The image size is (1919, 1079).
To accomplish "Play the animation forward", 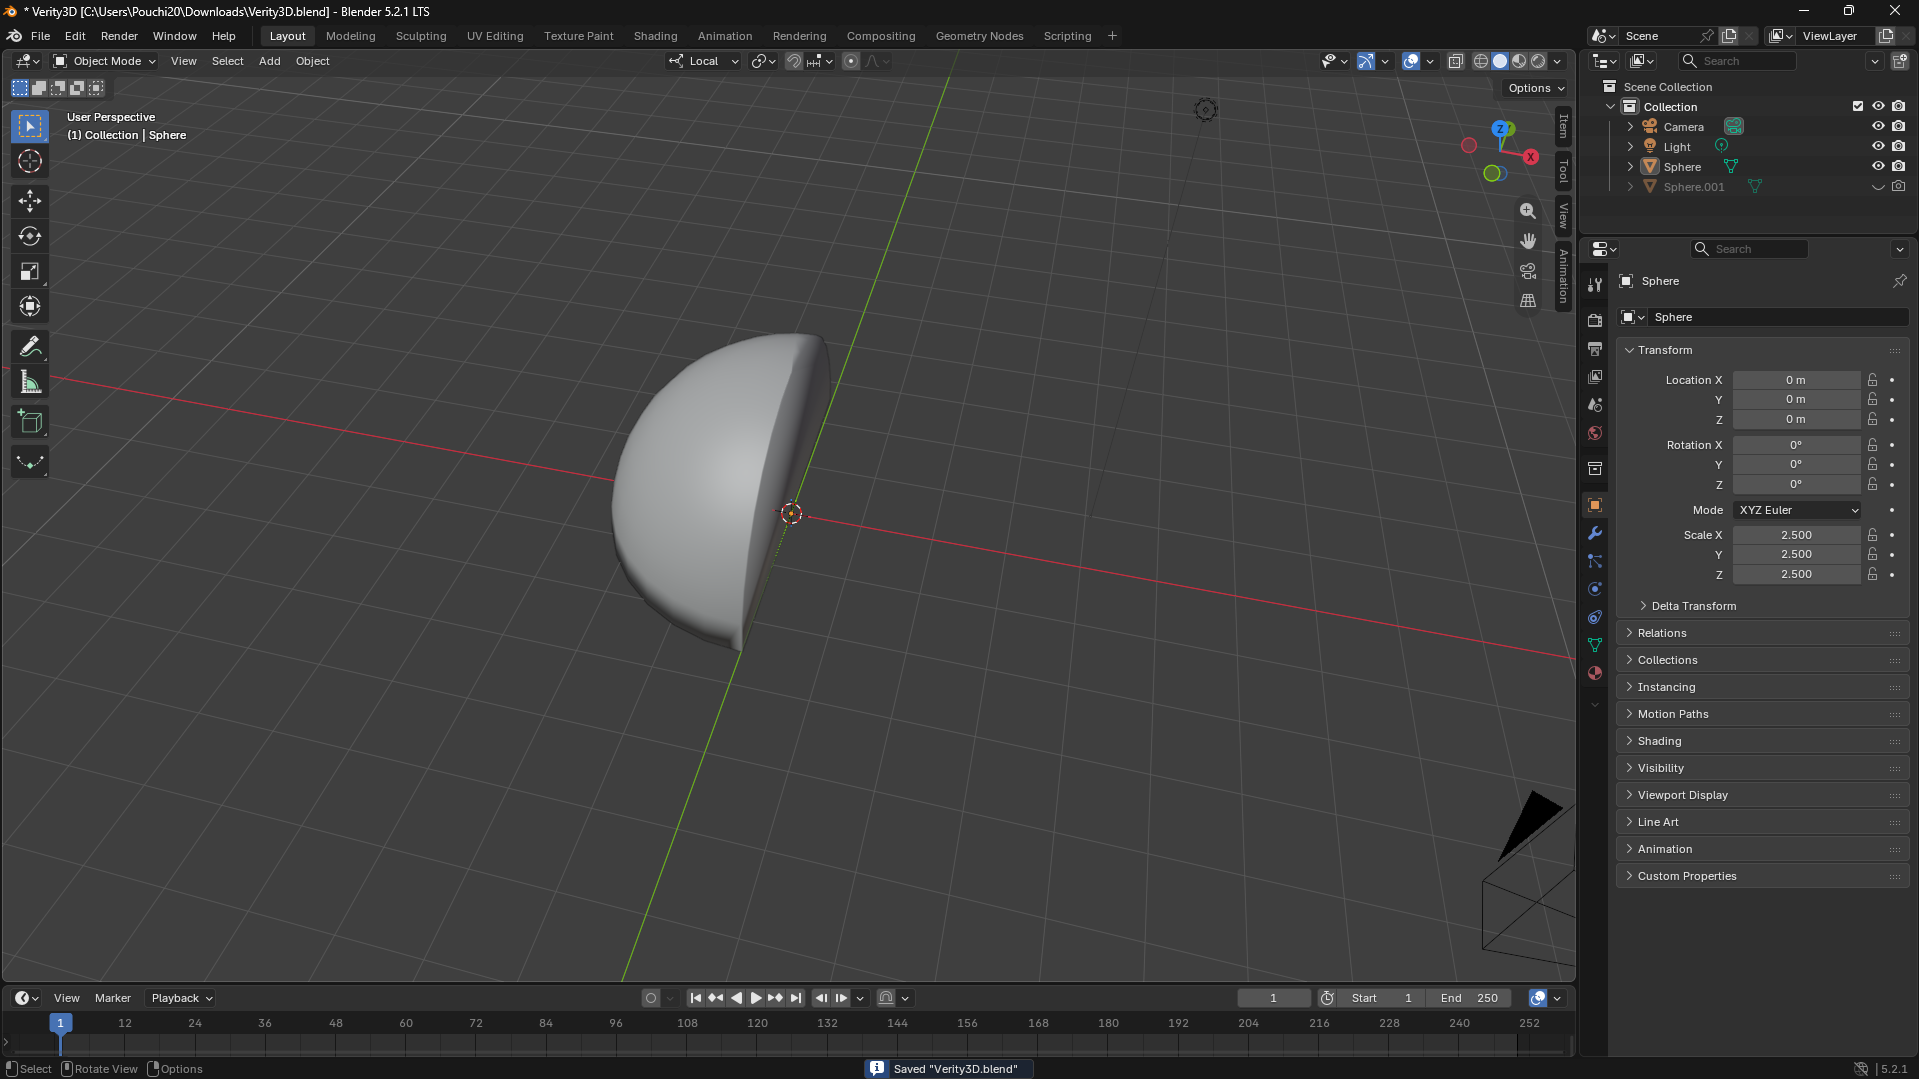I will pyautogui.click(x=756, y=998).
